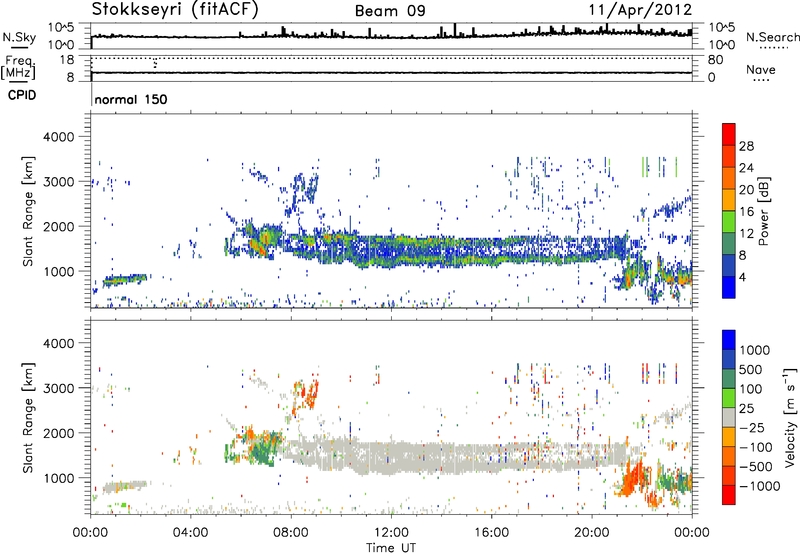Click the 16:00 time axis tick label

(491, 533)
